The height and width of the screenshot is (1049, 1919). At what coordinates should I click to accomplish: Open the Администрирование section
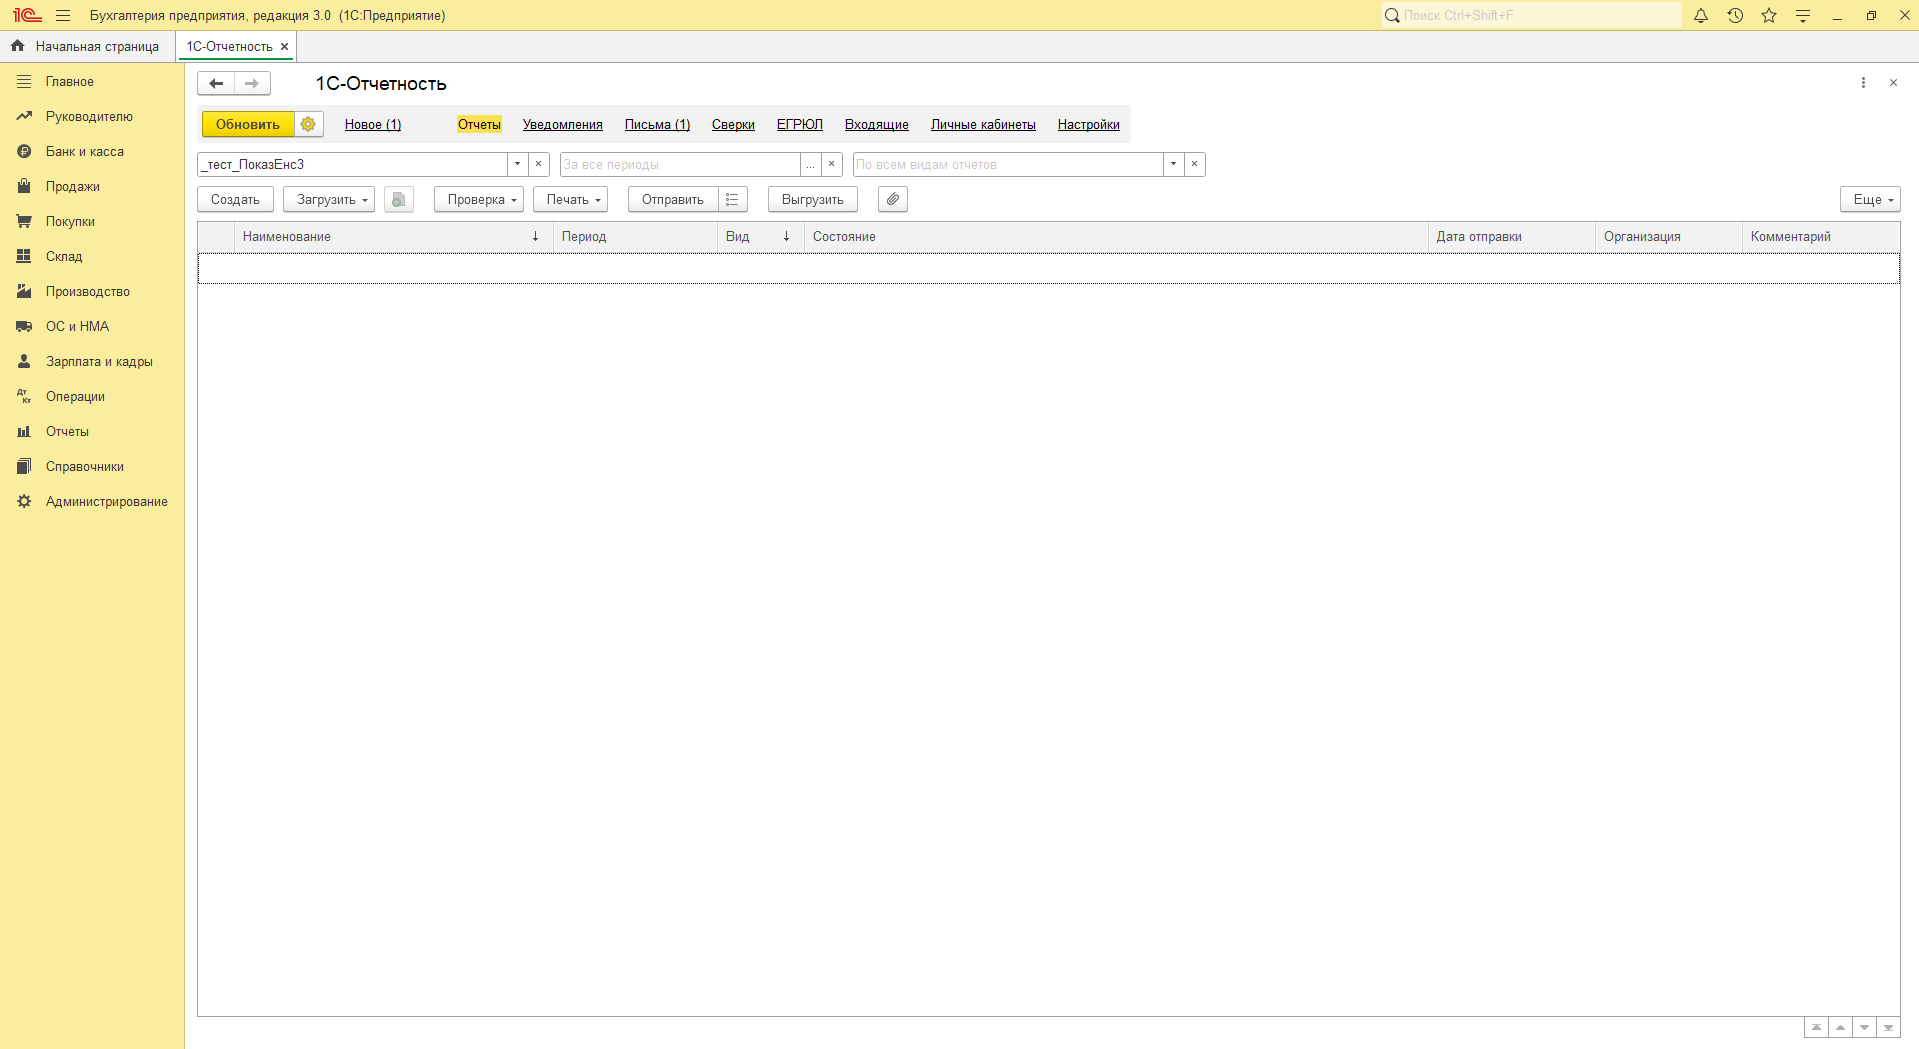click(x=92, y=502)
